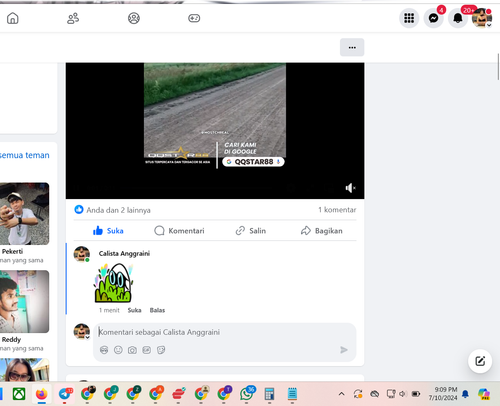The width and height of the screenshot is (500, 406).
Task: Like the comment via Suka link
Action: point(134,310)
